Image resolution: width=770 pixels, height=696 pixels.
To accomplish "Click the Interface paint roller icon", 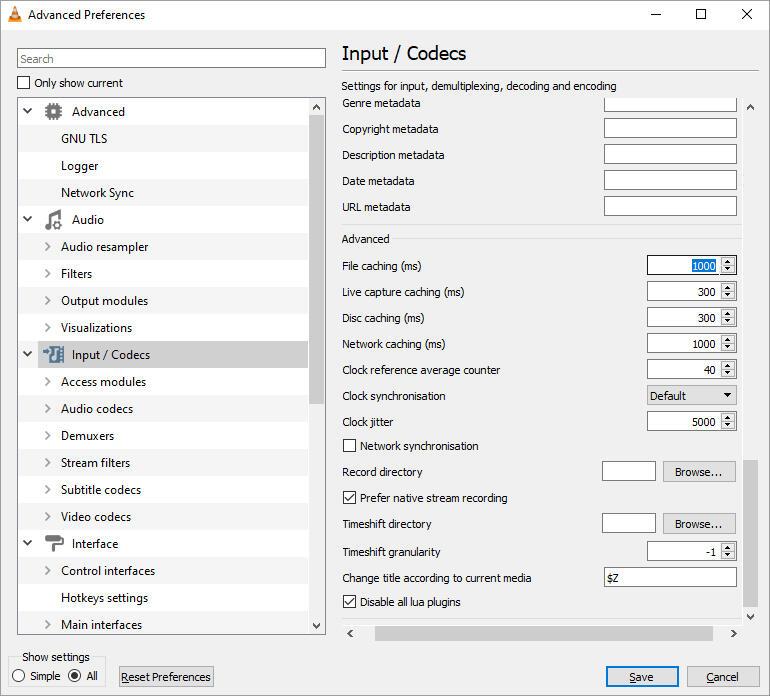I will (54, 543).
